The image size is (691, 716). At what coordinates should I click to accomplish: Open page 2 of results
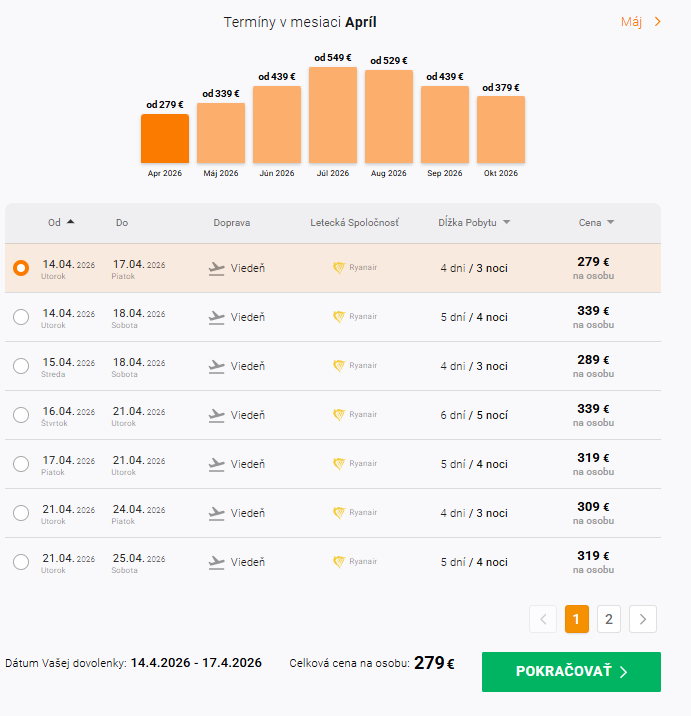608,619
